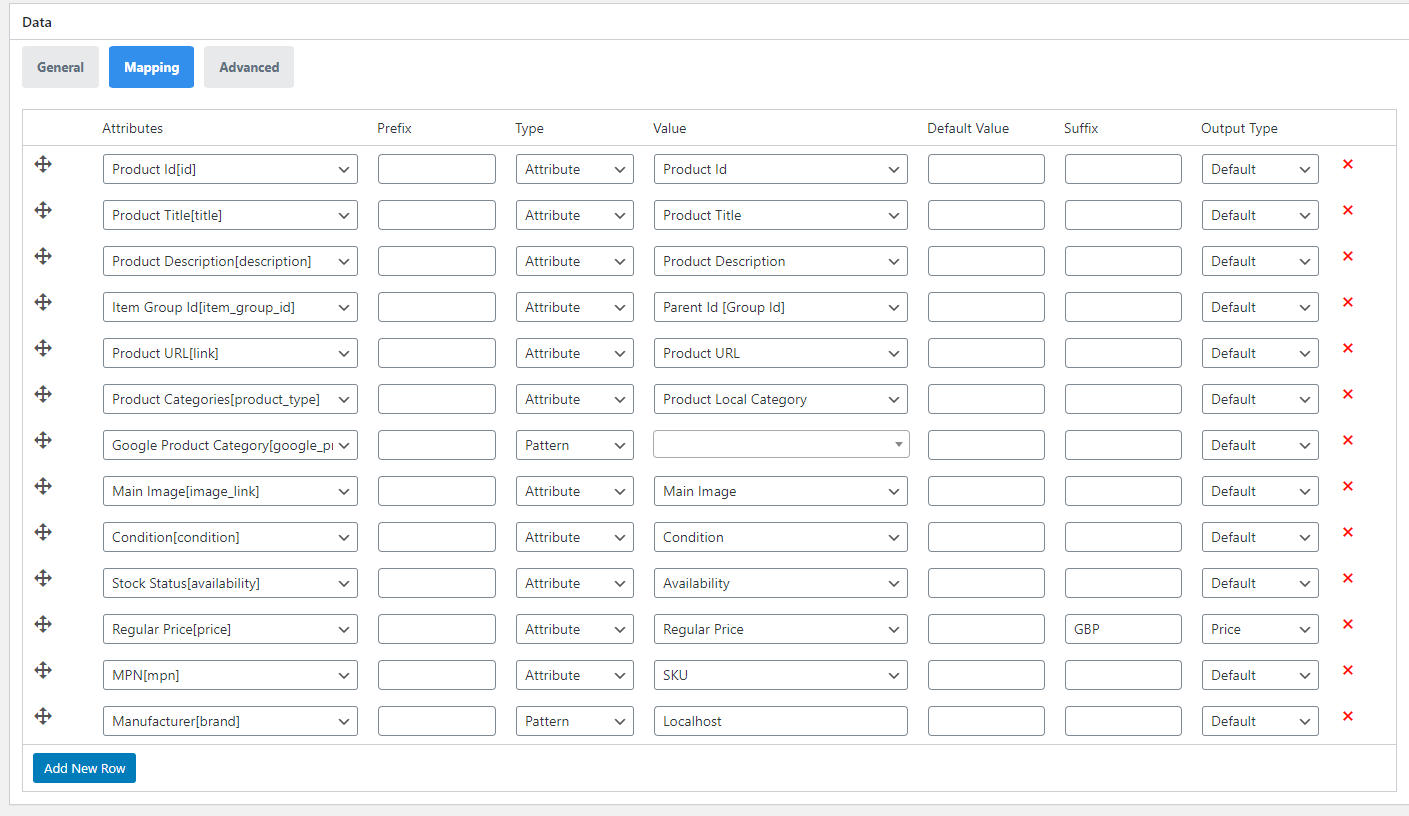The image size is (1409, 816).
Task: Remove the Stock Status row
Action: coord(1348,578)
